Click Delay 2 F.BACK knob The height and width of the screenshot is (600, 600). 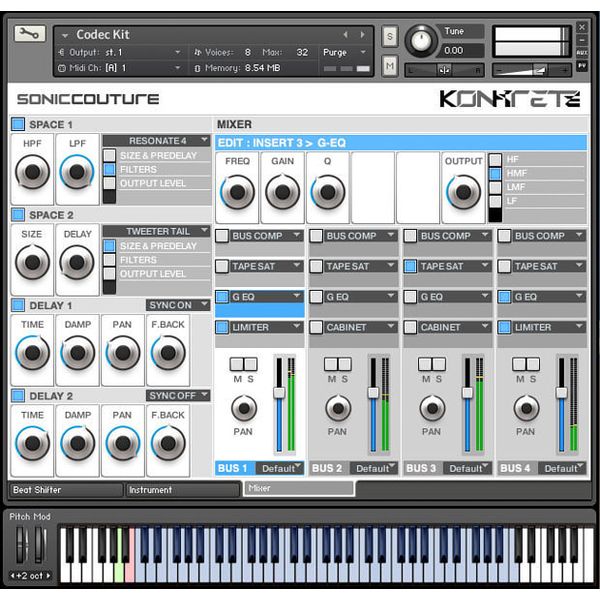(x=168, y=443)
